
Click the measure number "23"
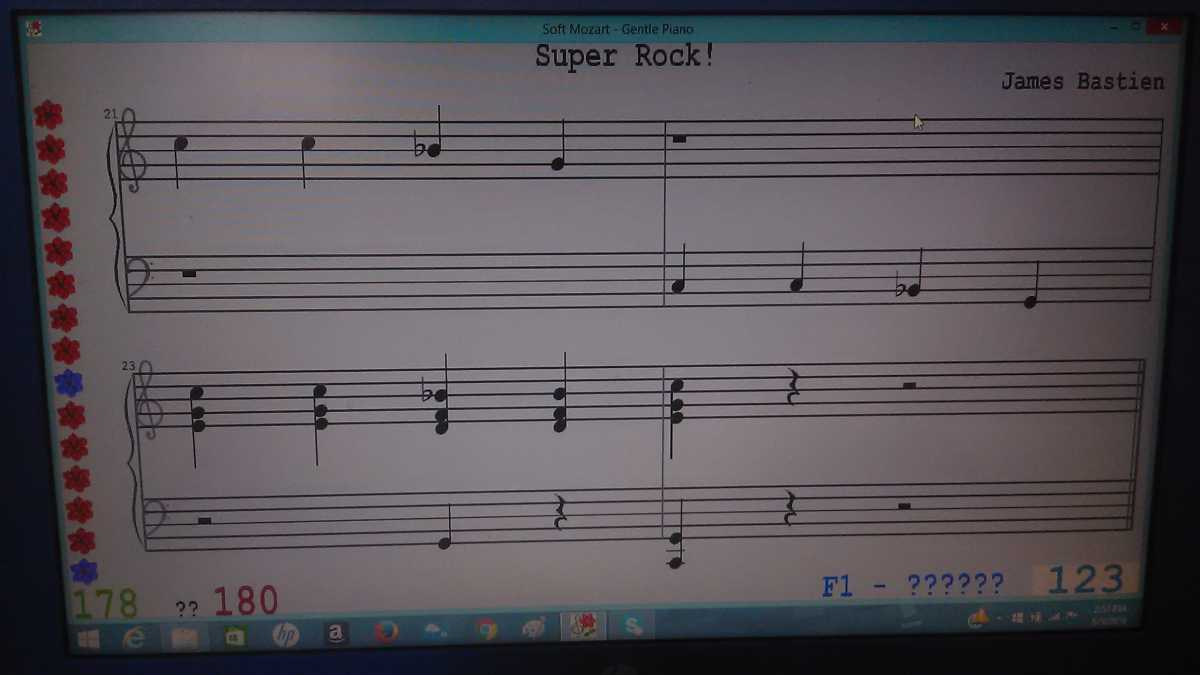tap(128, 366)
